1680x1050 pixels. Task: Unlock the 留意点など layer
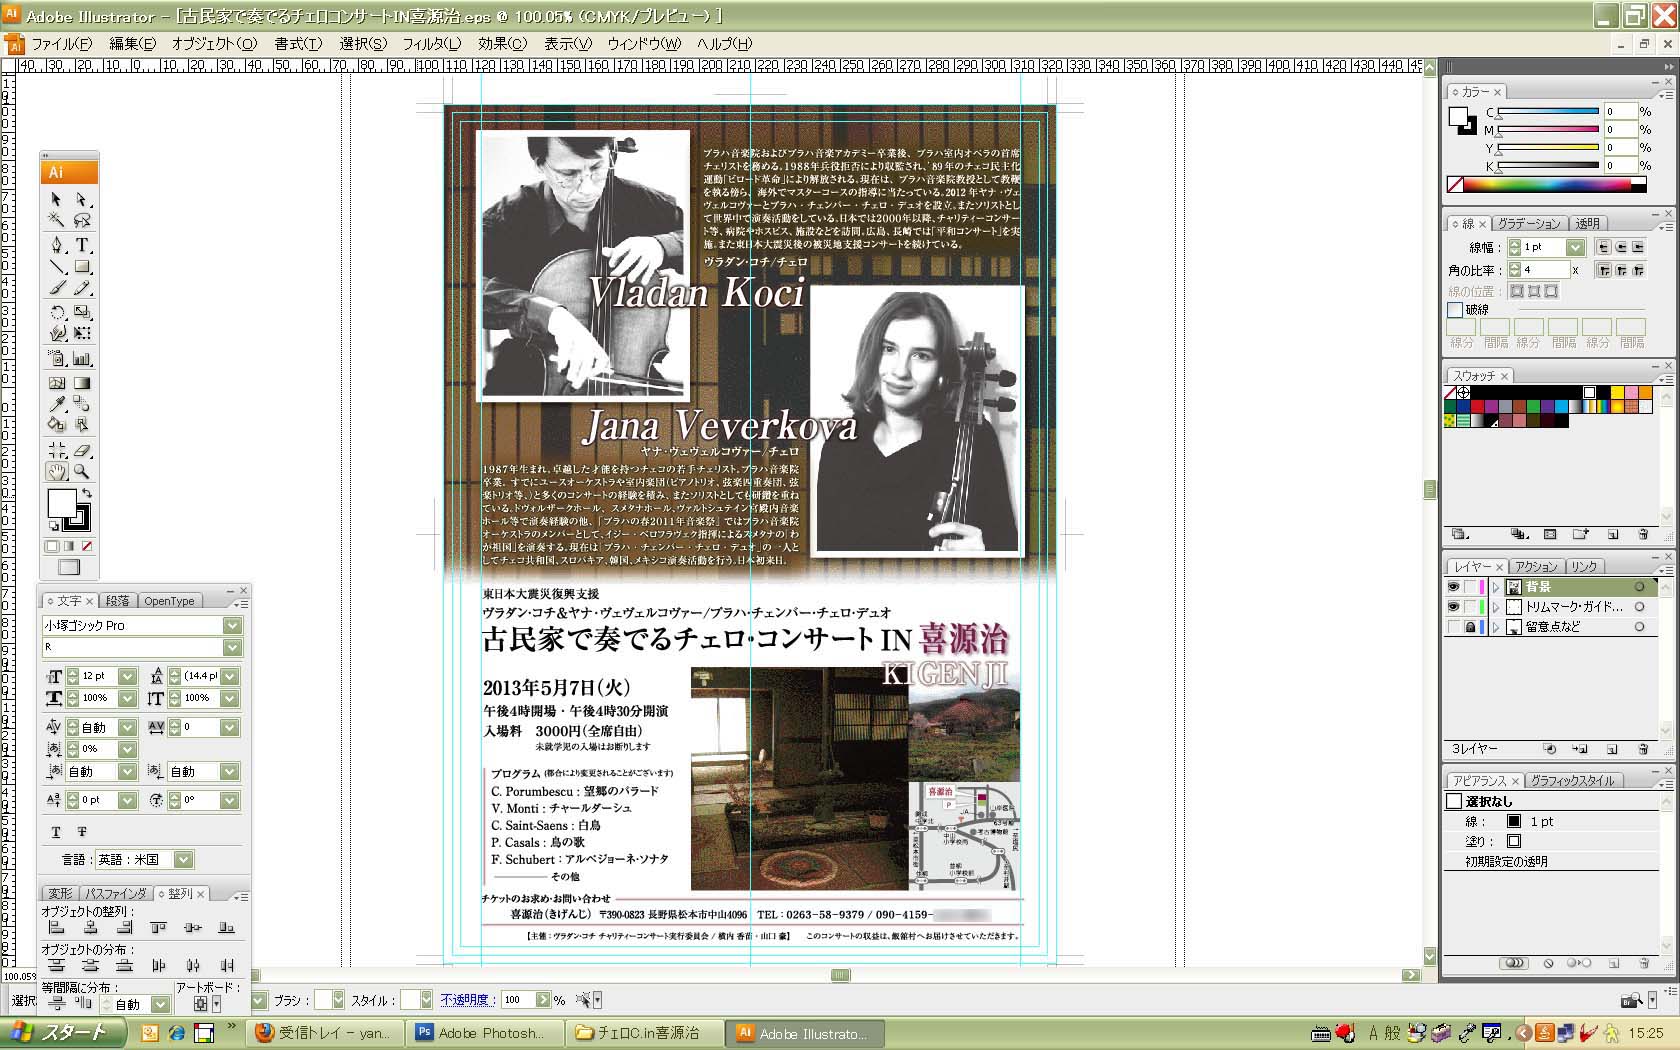(x=1470, y=627)
